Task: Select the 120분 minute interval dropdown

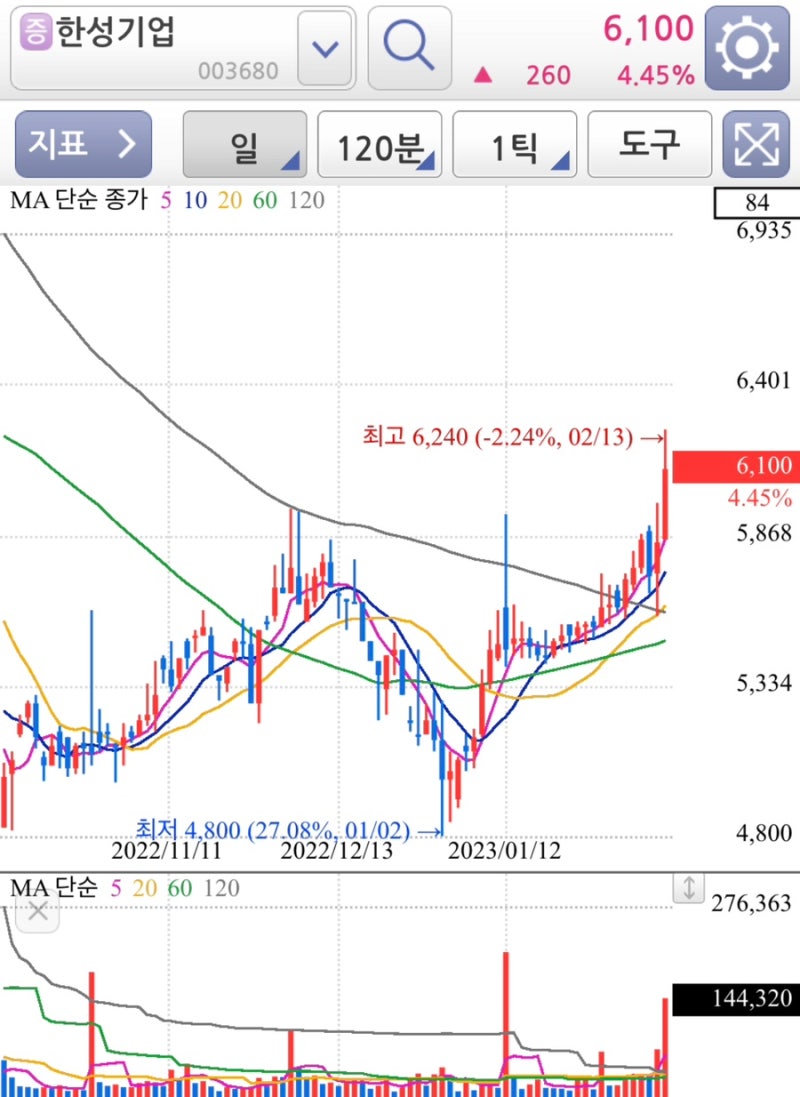Action: tap(380, 144)
